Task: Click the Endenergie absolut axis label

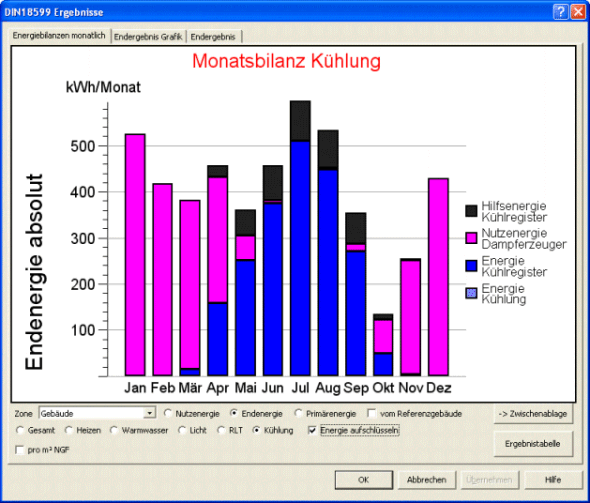Action: click(34, 272)
